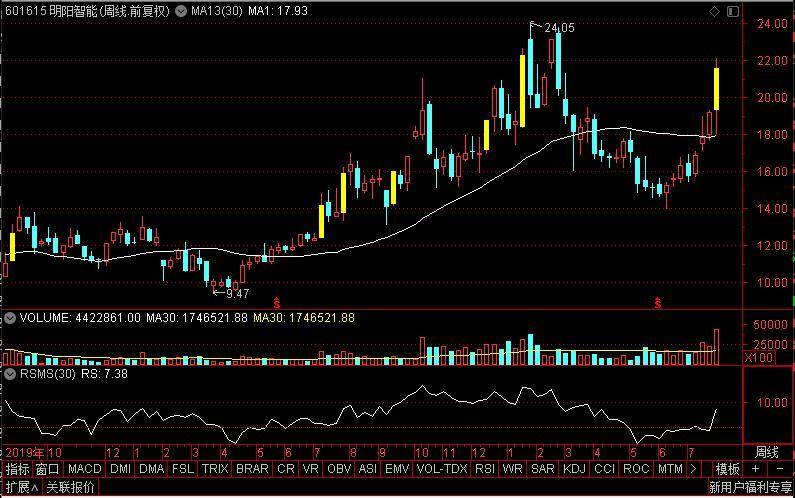Select the MACD indicator
795x498 pixels.
click(x=85, y=469)
